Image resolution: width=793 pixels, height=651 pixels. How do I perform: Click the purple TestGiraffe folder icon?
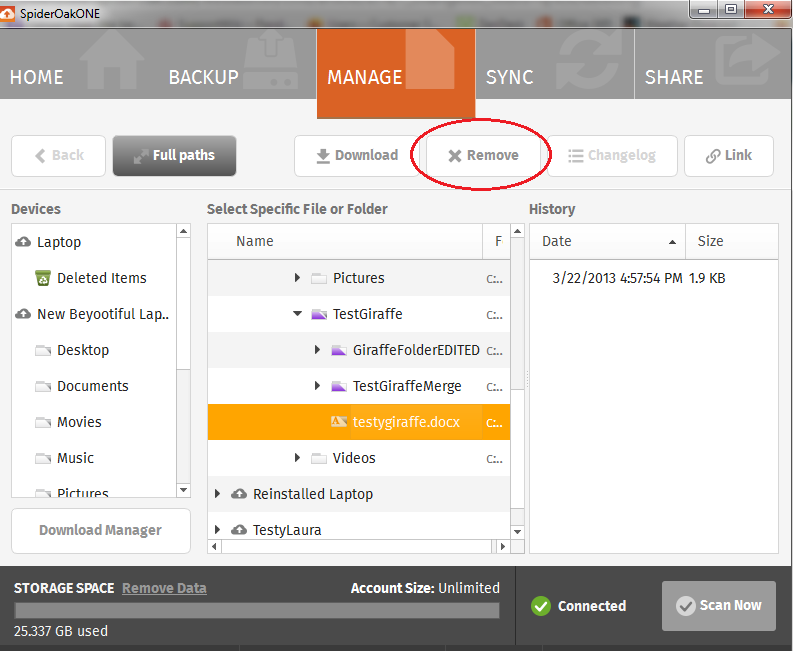(x=319, y=314)
